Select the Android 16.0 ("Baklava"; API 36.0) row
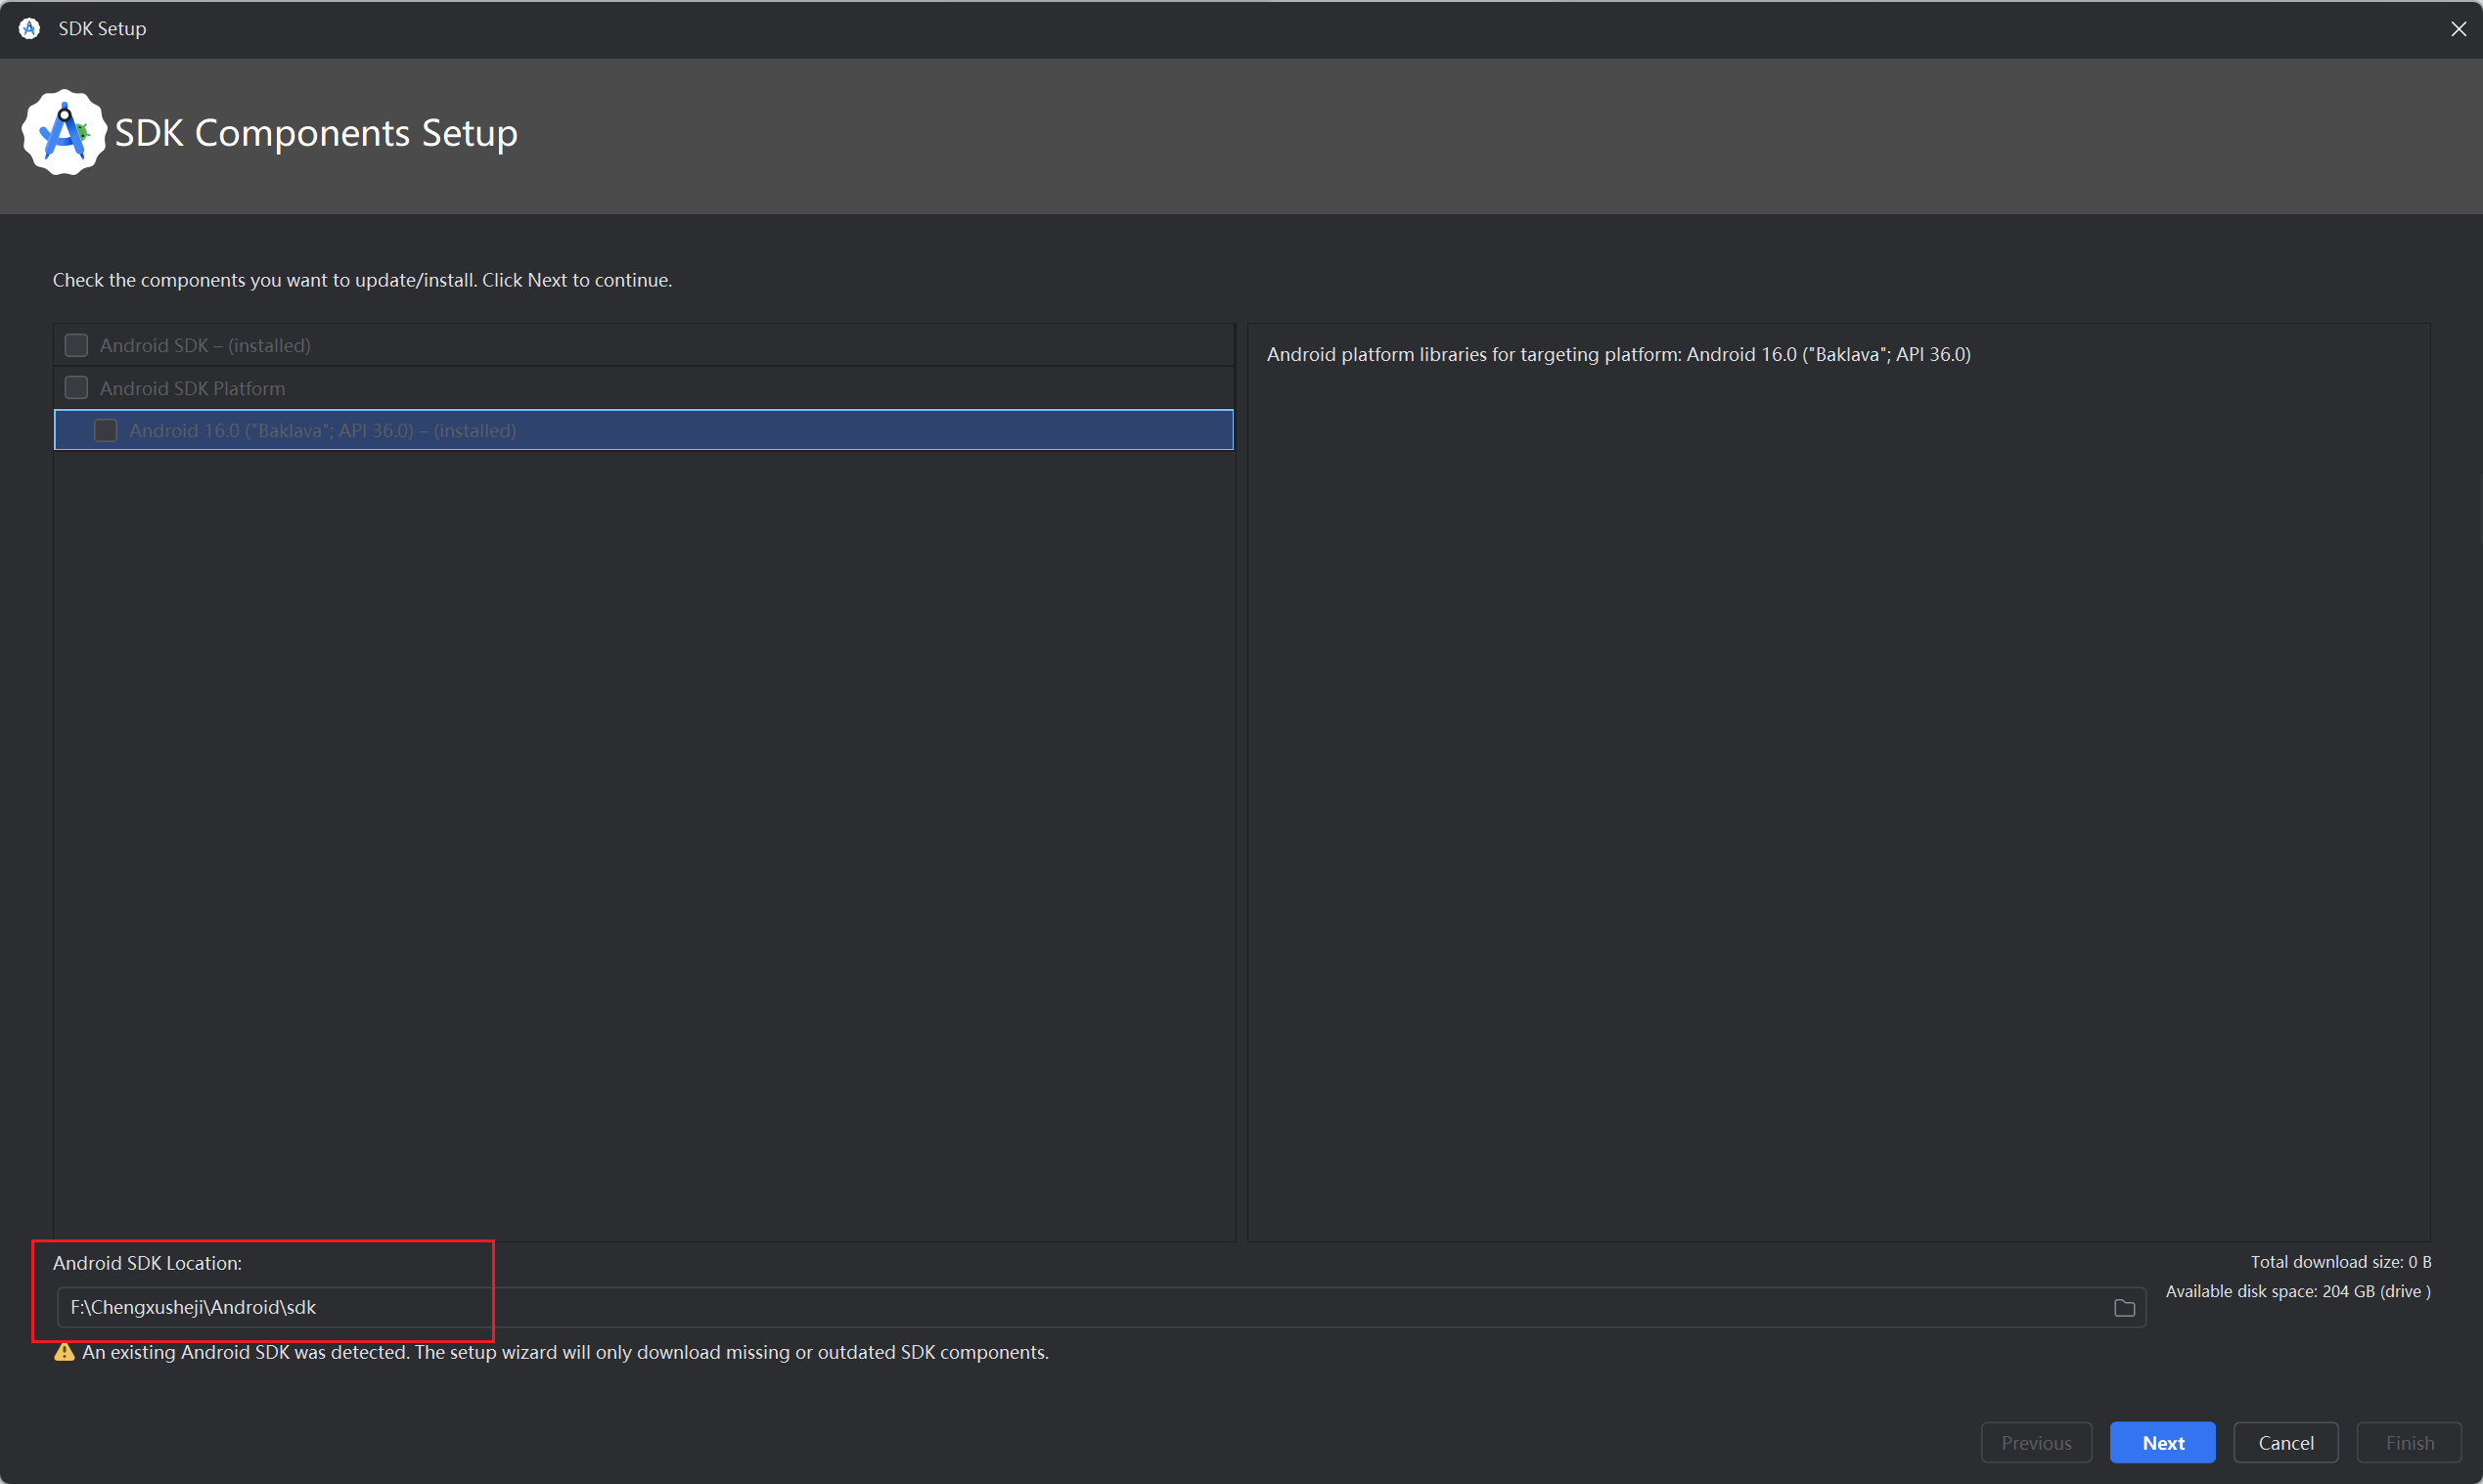 point(643,430)
